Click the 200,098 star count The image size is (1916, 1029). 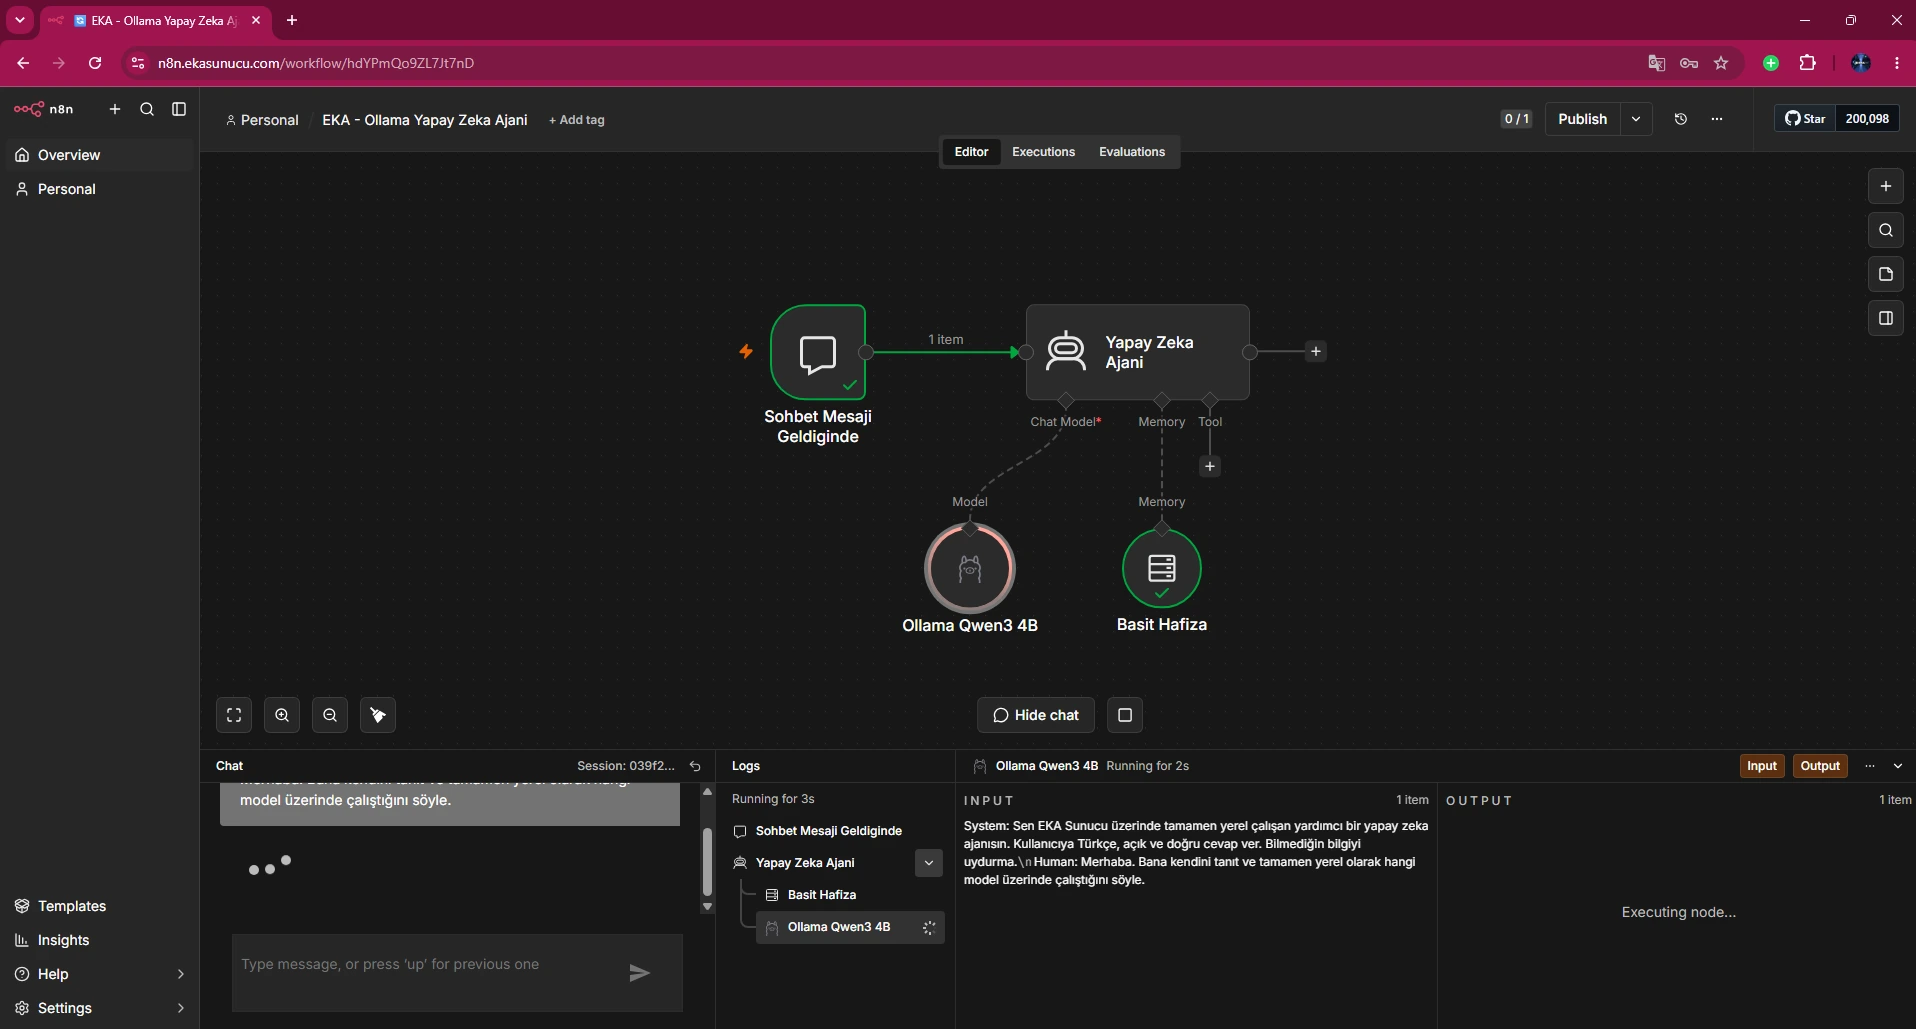[1867, 119]
